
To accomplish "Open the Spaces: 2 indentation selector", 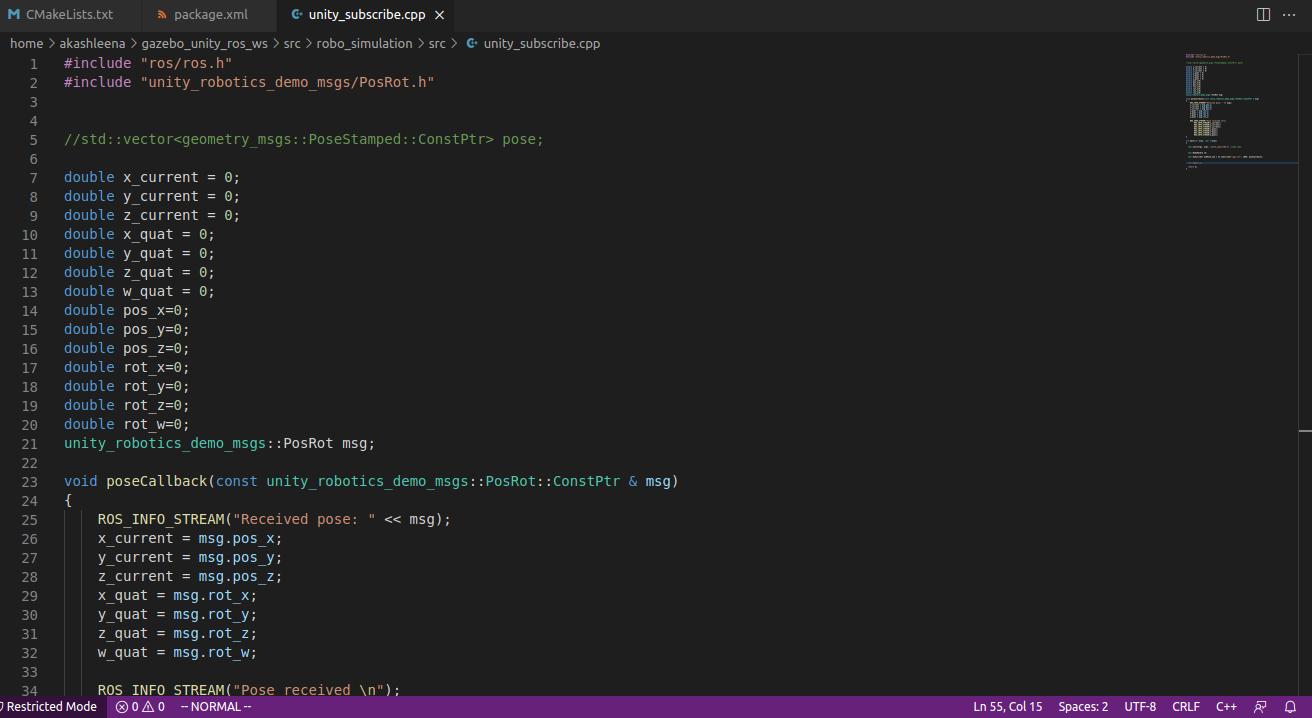I will point(1083,706).
